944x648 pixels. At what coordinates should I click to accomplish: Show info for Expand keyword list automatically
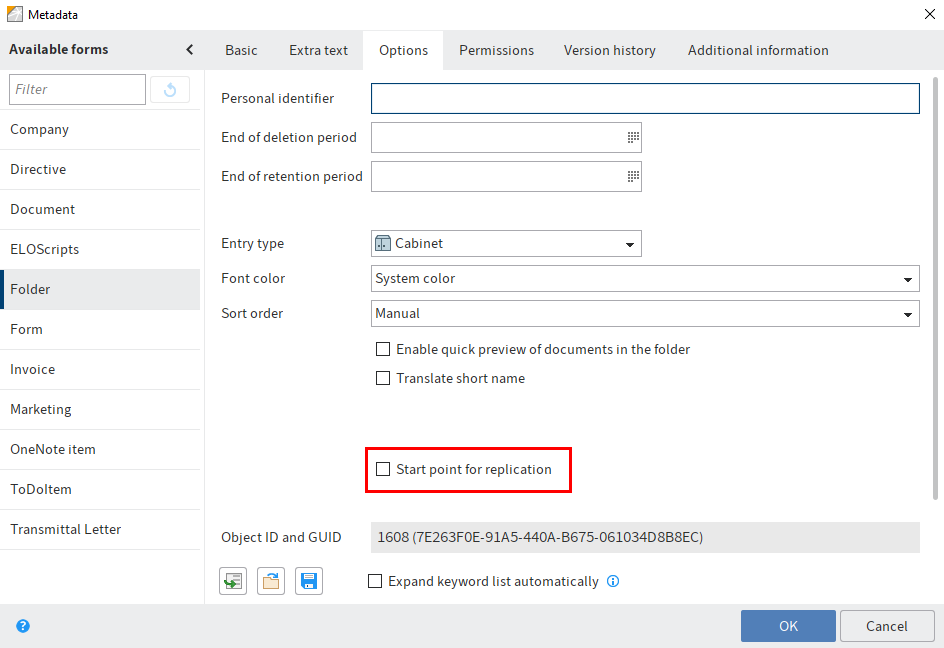coord(613,581)
